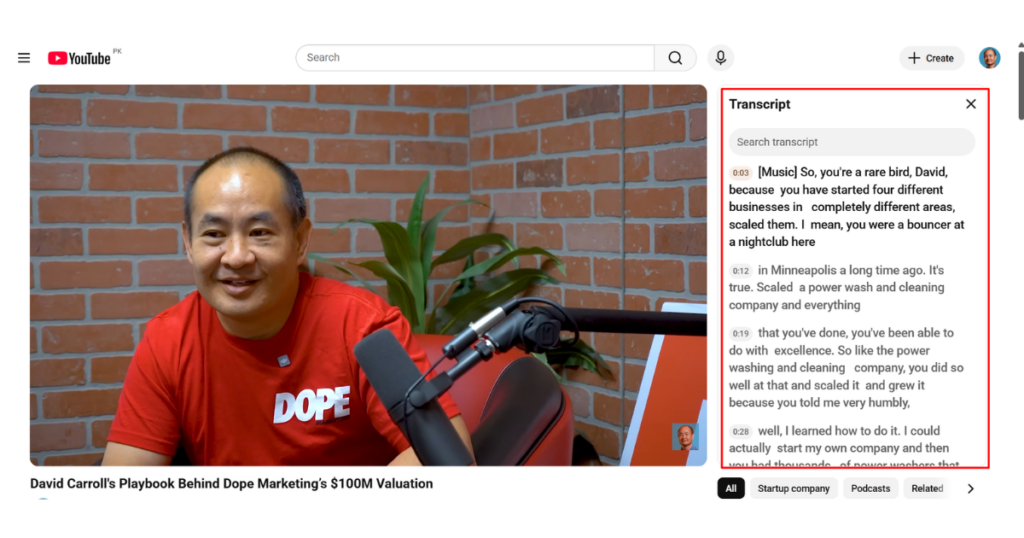This screenshot has width=1024, height=538.
Task: Click transcript line "that you've done, you've been able"
Action: [x=856, y=333]
